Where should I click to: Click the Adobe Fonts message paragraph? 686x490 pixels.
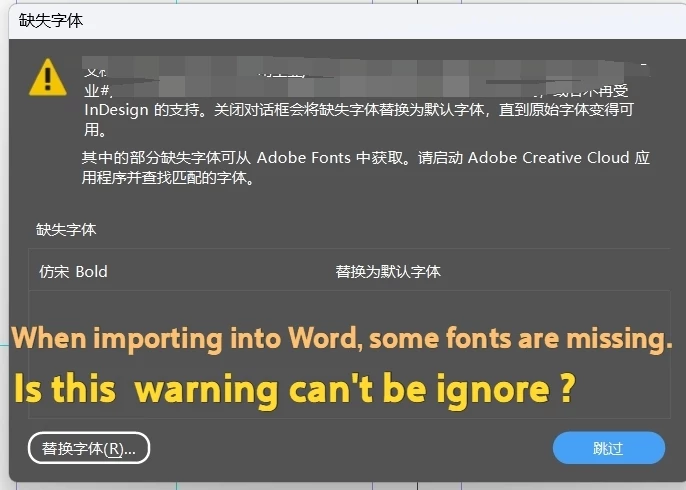tap(365, 168)
